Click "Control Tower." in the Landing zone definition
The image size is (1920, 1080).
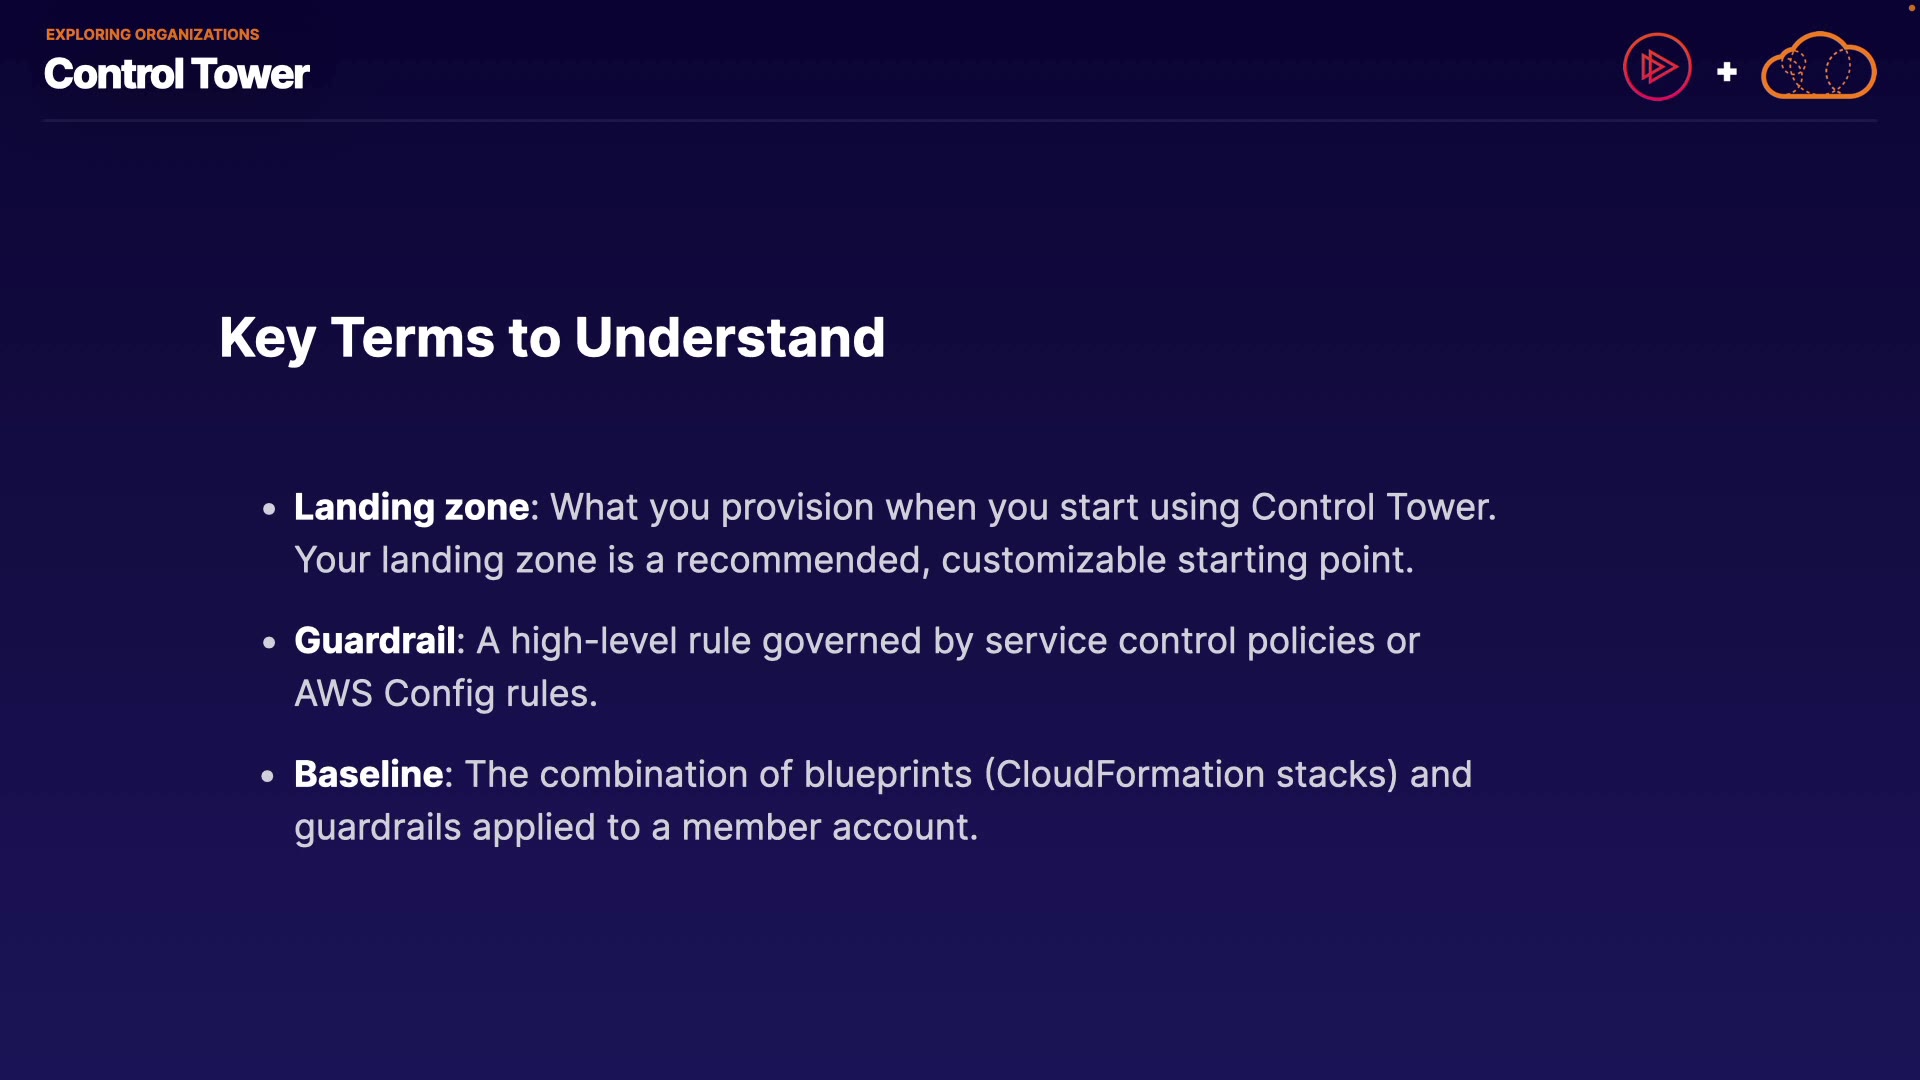pos(1373,507)
